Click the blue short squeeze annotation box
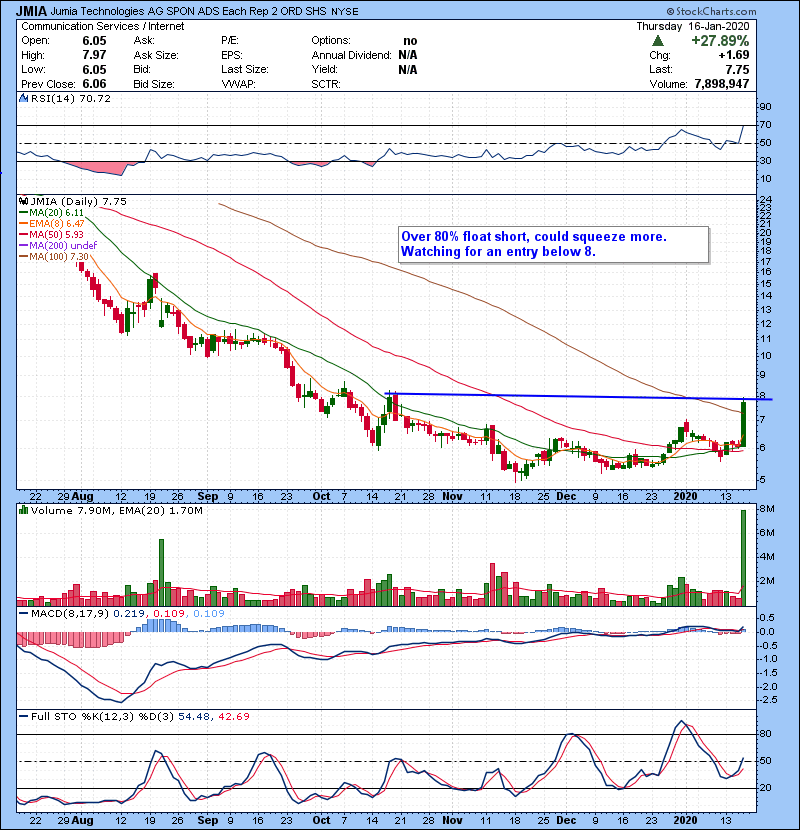This screenshot has width=800, height=830. tap(553, 244)
